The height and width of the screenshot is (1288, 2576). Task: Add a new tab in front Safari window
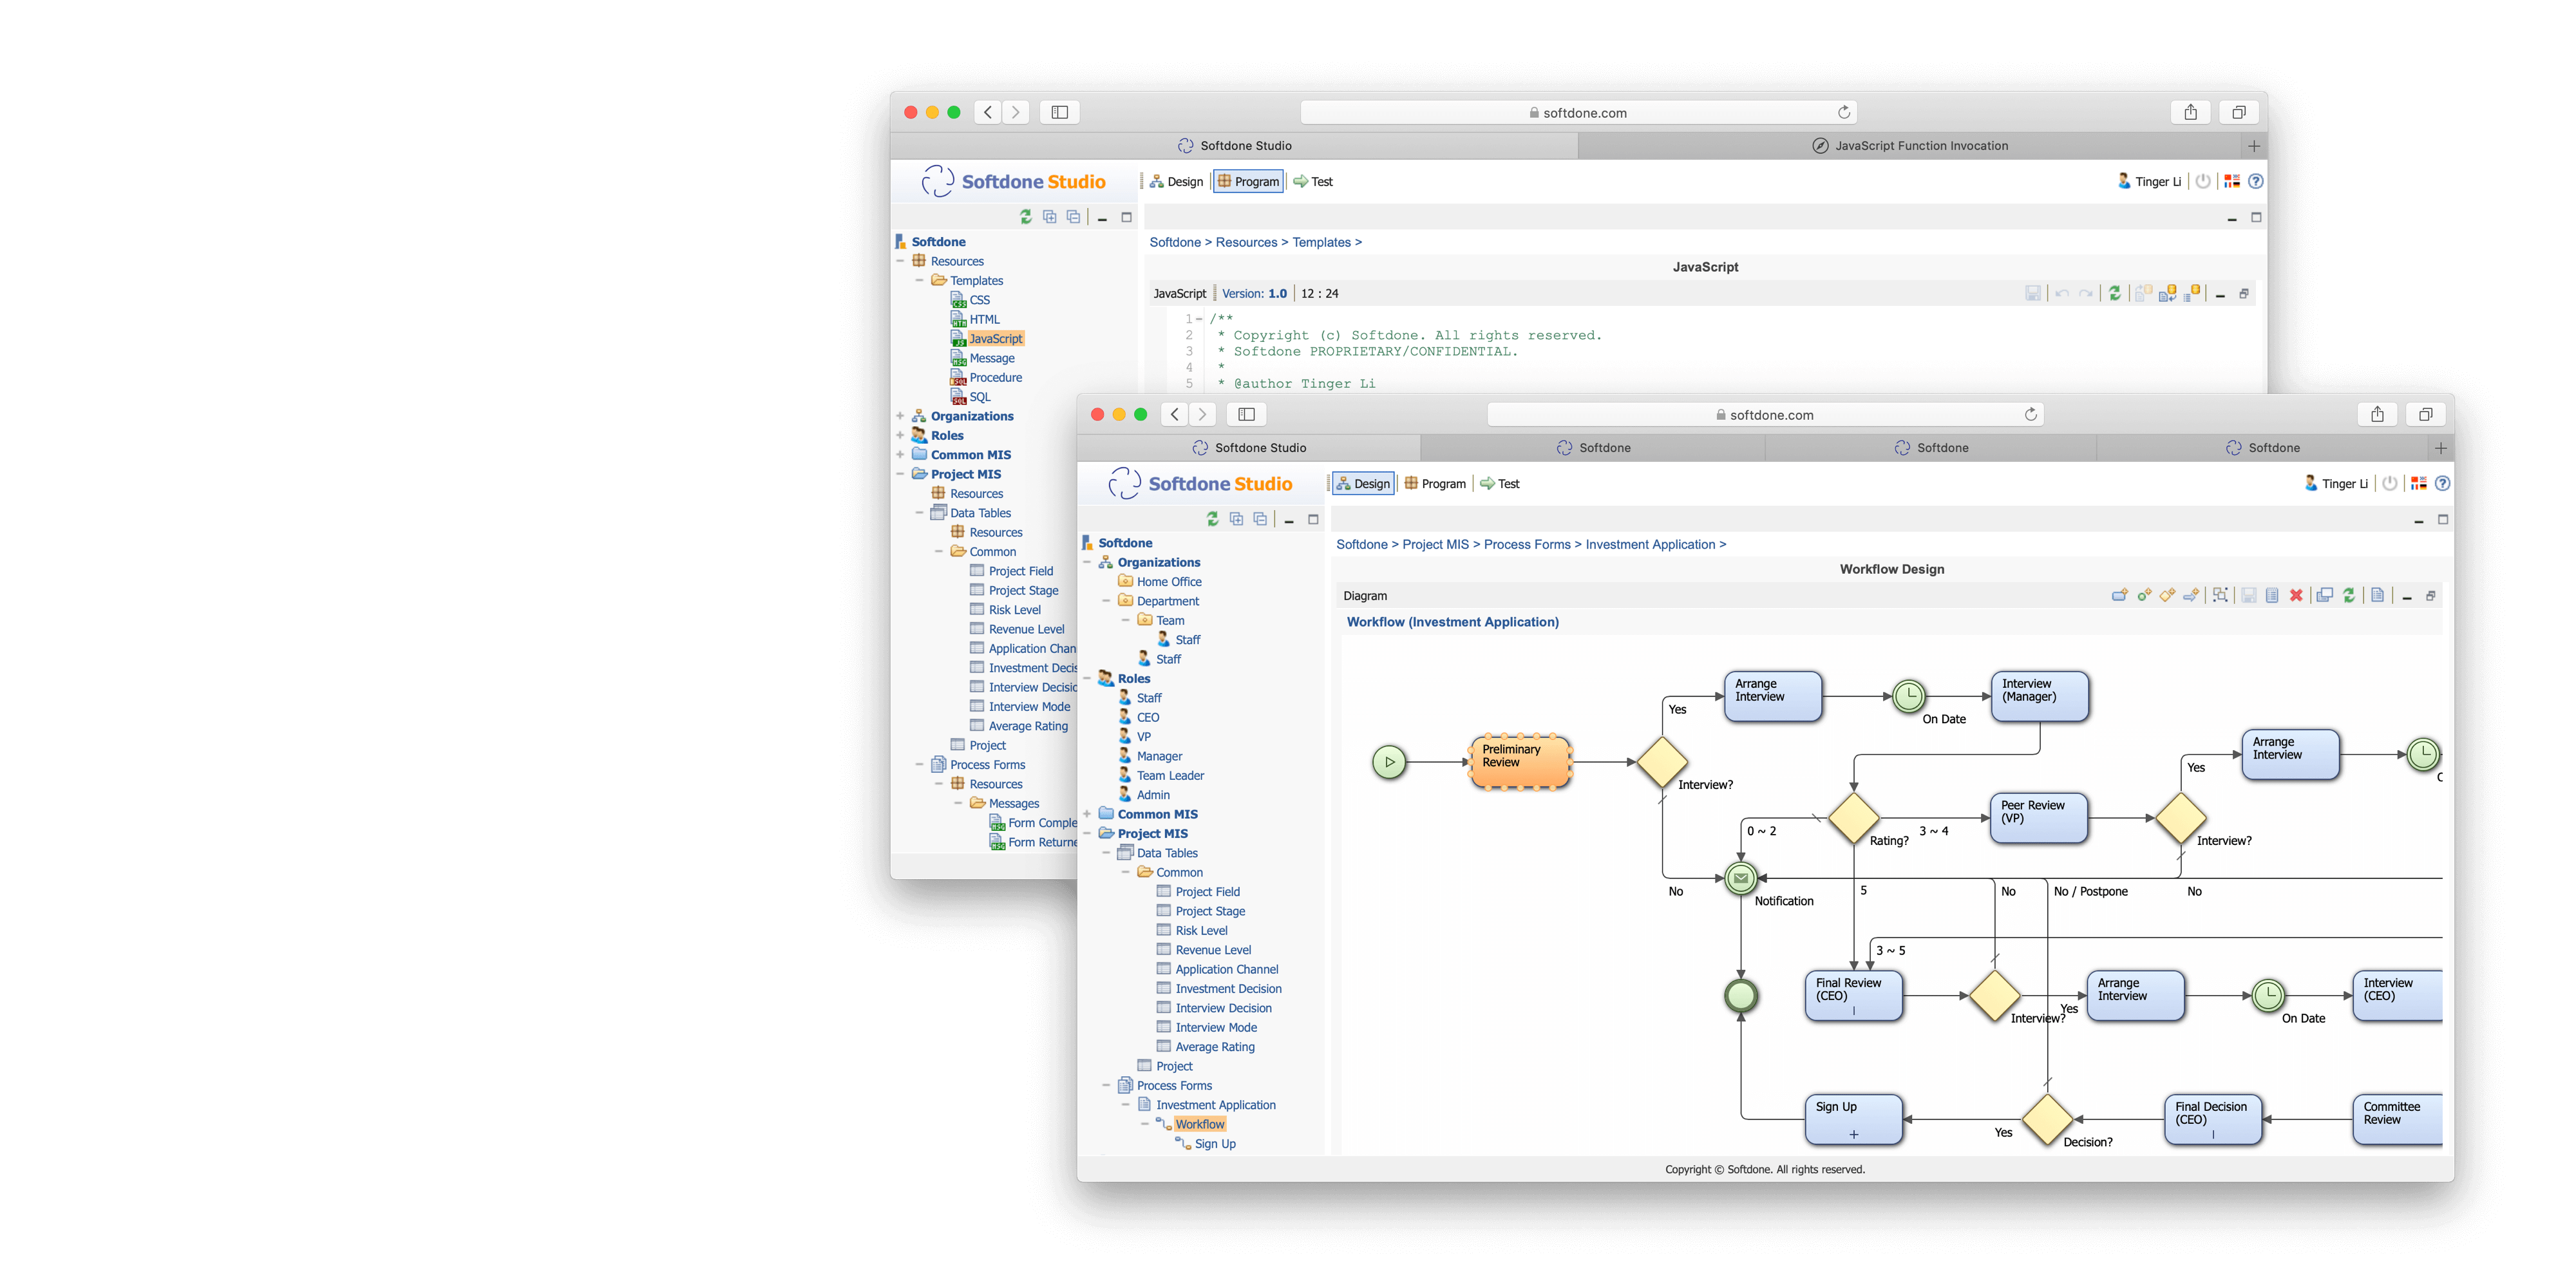2440,448
